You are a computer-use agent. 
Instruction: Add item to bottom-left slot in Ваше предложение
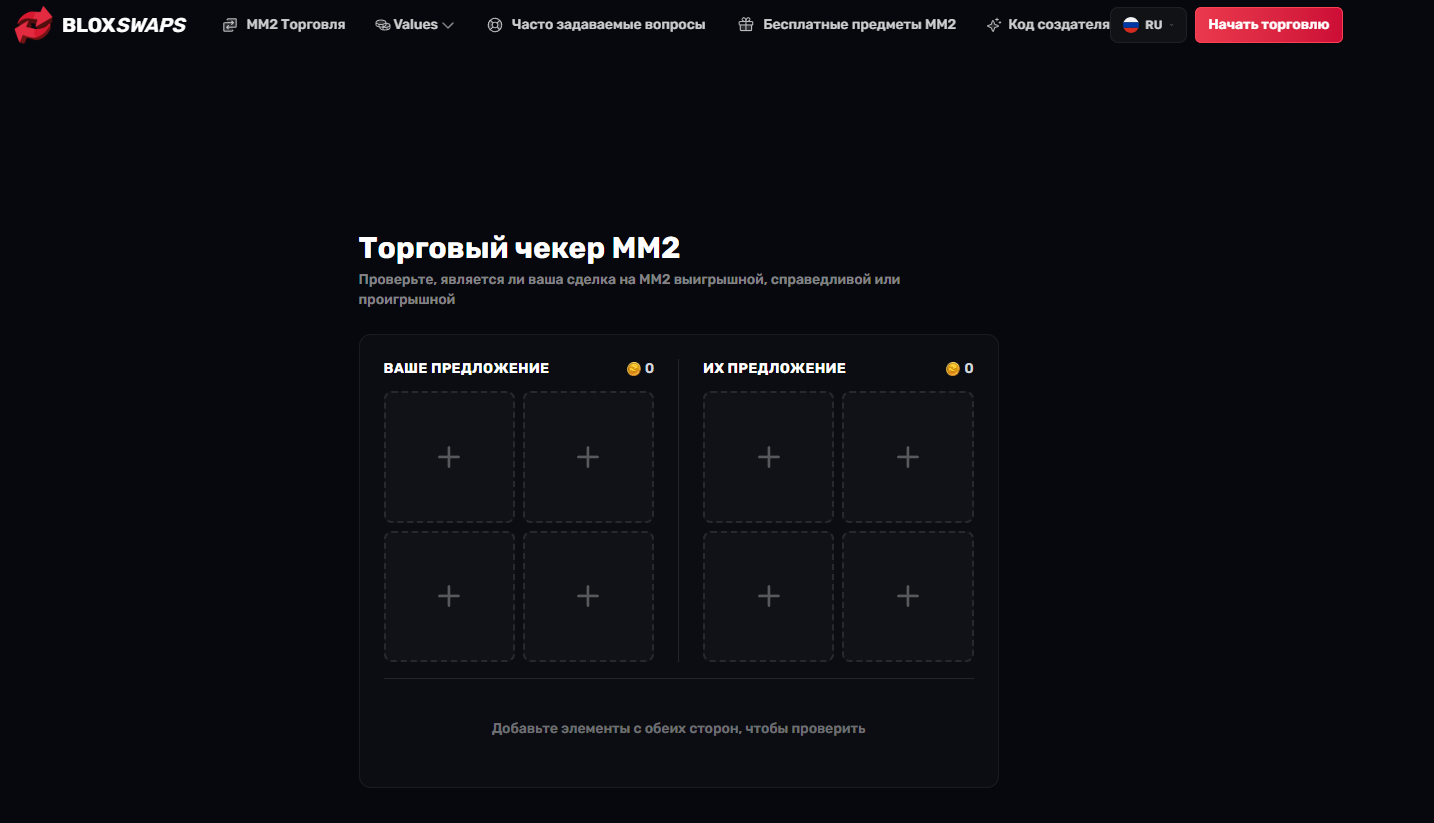pos(449,596)
